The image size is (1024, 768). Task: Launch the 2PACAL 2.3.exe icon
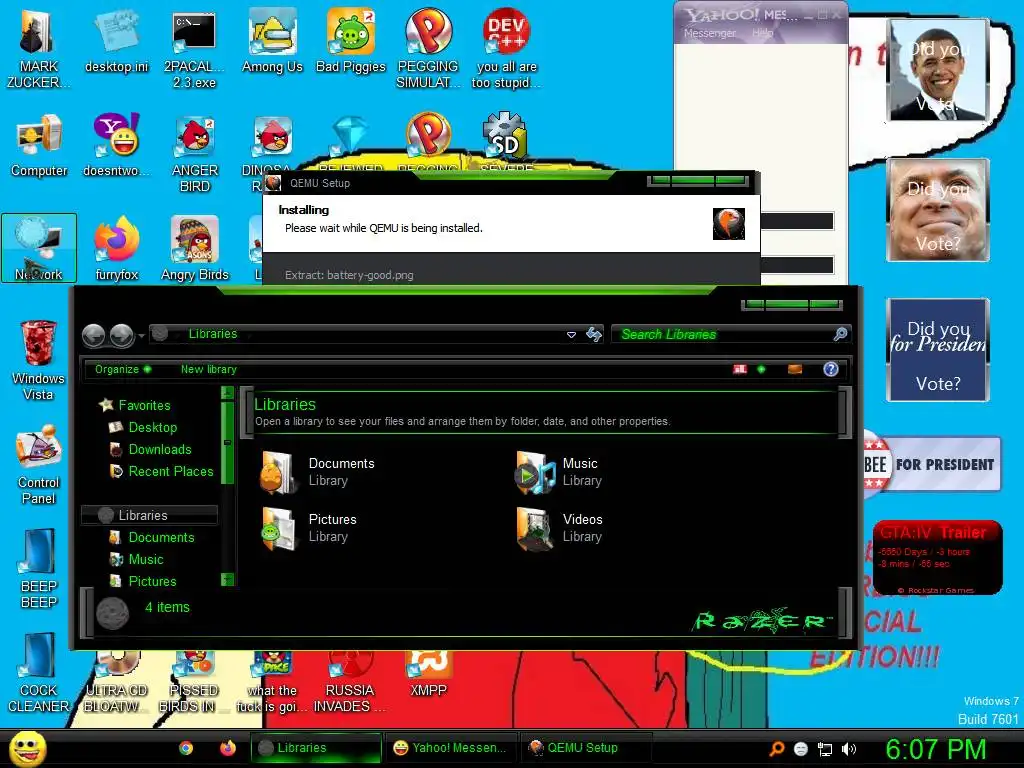[x=194, y=48]
